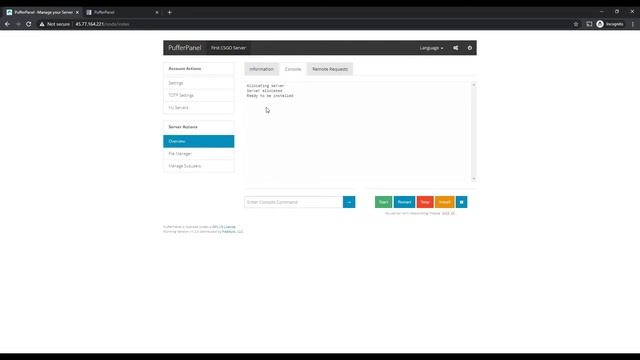
Task: Switch to the Console tab
Action: (293, 69)
